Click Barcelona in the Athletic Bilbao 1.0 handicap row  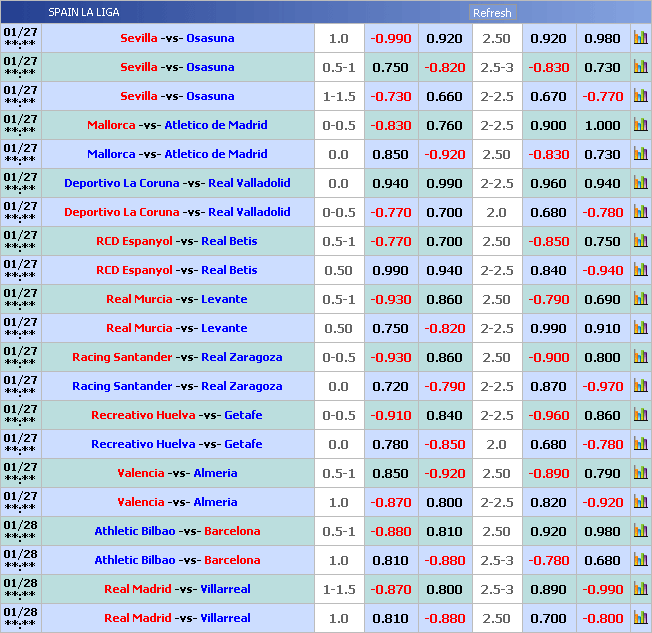[x=232, y=560]
